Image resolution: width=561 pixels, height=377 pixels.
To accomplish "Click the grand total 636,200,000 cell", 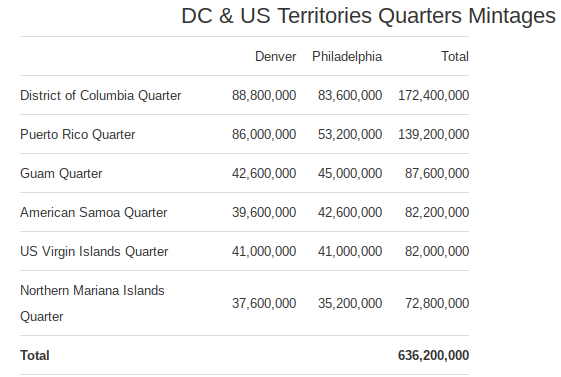I will 433,356.
